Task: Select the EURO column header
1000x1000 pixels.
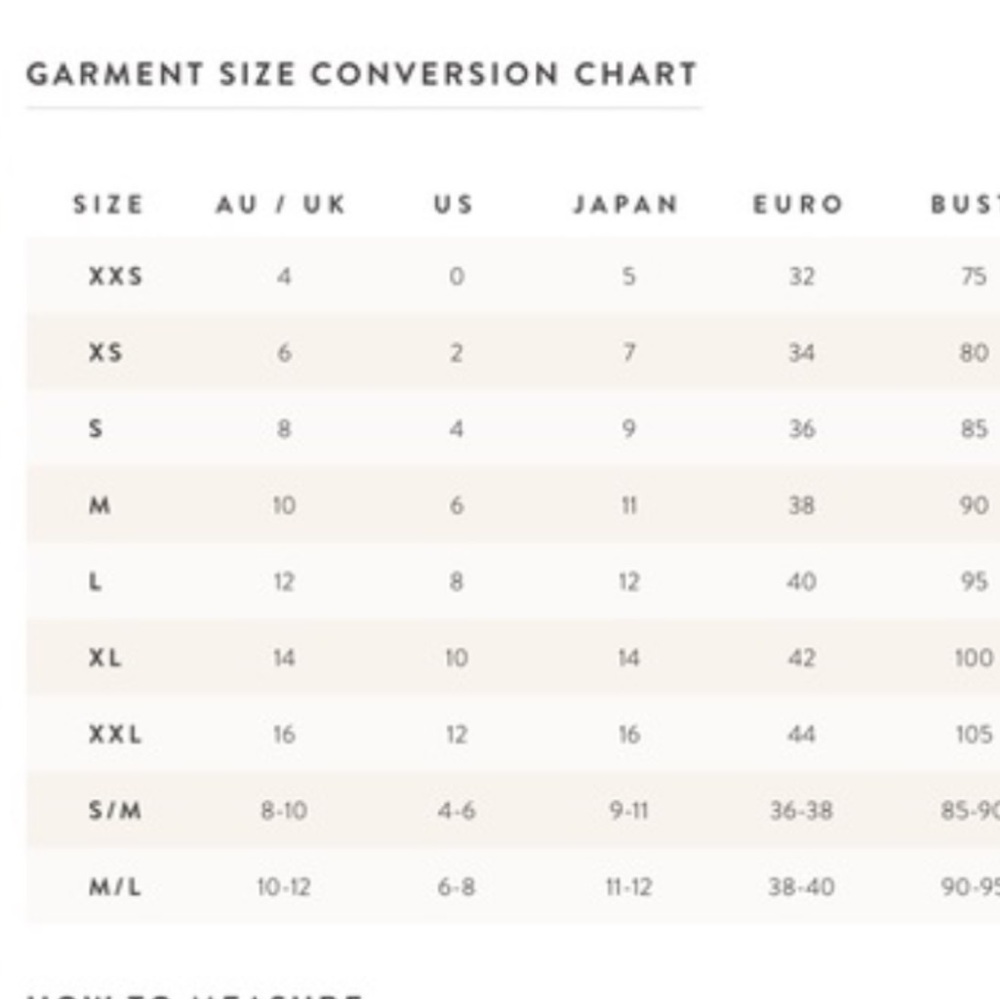Action: point(798,205)
